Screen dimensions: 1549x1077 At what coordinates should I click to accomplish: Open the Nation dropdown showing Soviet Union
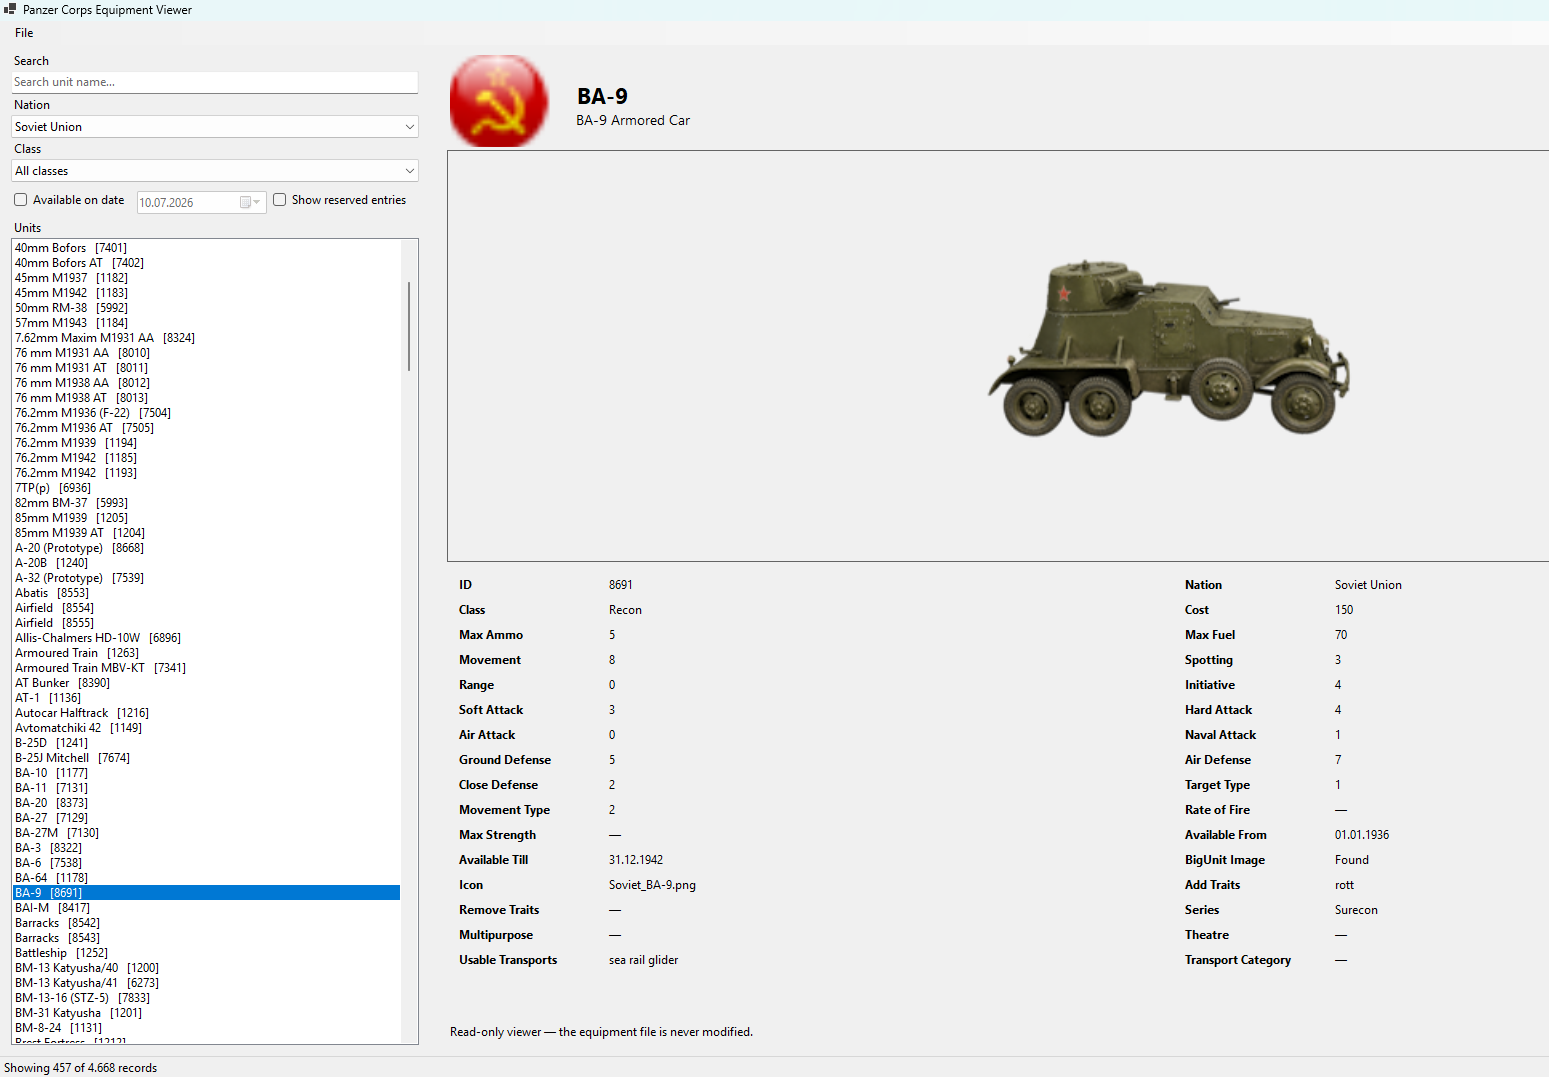(215, 127)
